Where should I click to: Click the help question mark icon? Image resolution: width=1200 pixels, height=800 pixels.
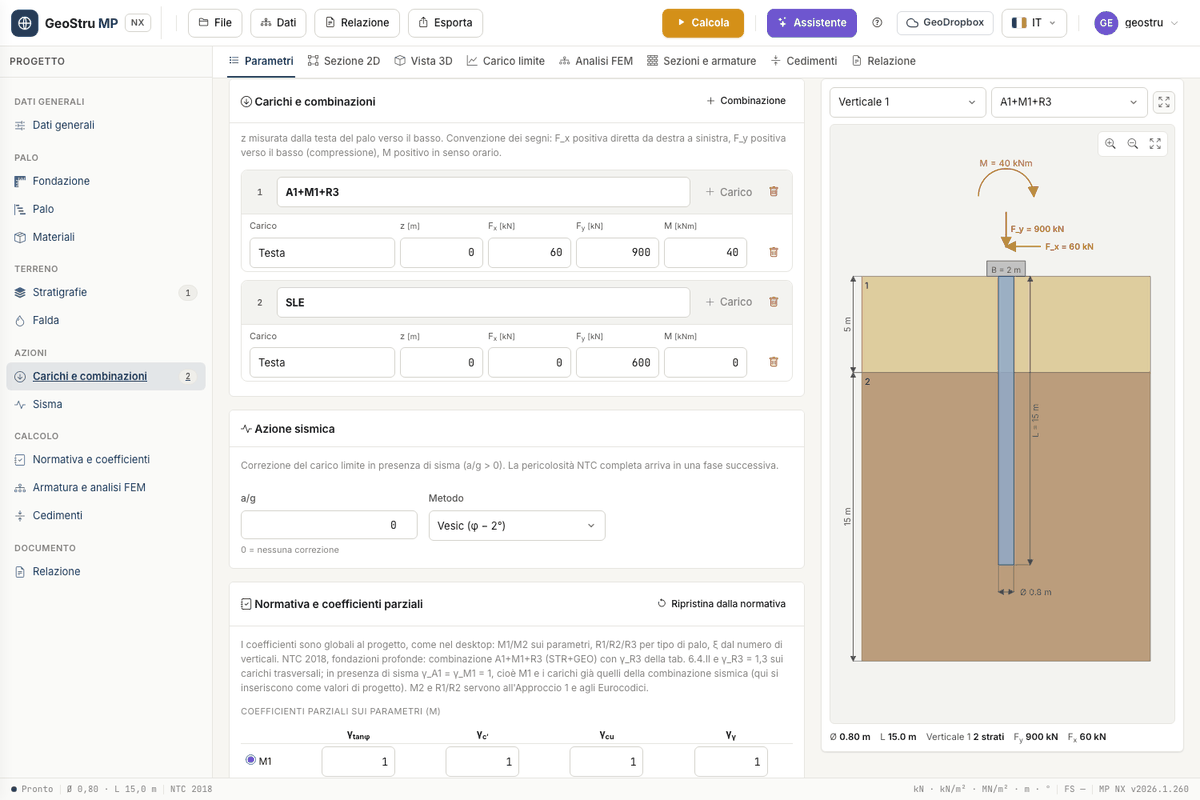pyautogui.click(x=878, y=23)
